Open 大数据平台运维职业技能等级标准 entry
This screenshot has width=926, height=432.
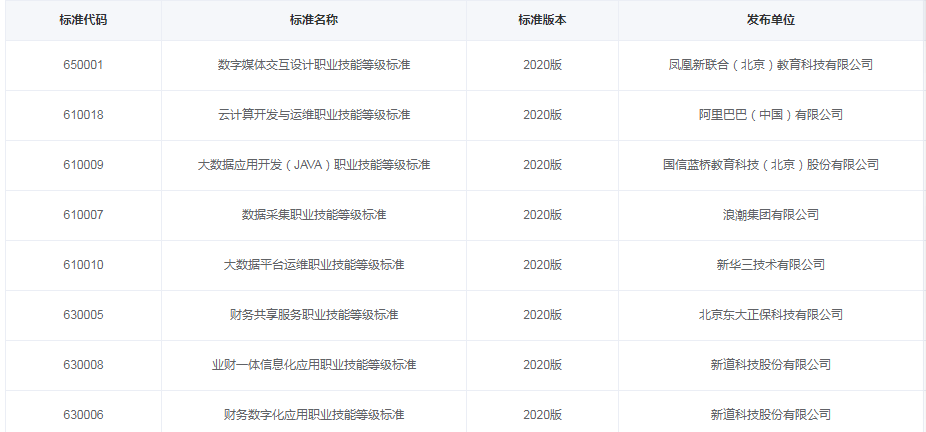point(314,265)
